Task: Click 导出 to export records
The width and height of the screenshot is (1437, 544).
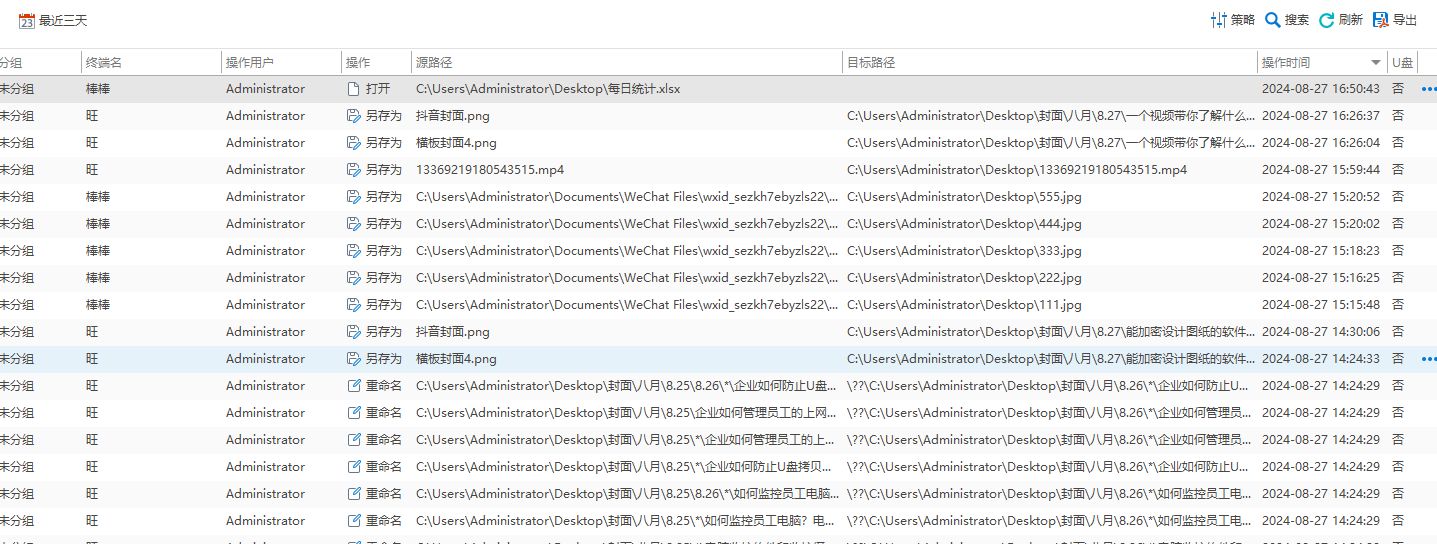Action: click(1395, 20)
